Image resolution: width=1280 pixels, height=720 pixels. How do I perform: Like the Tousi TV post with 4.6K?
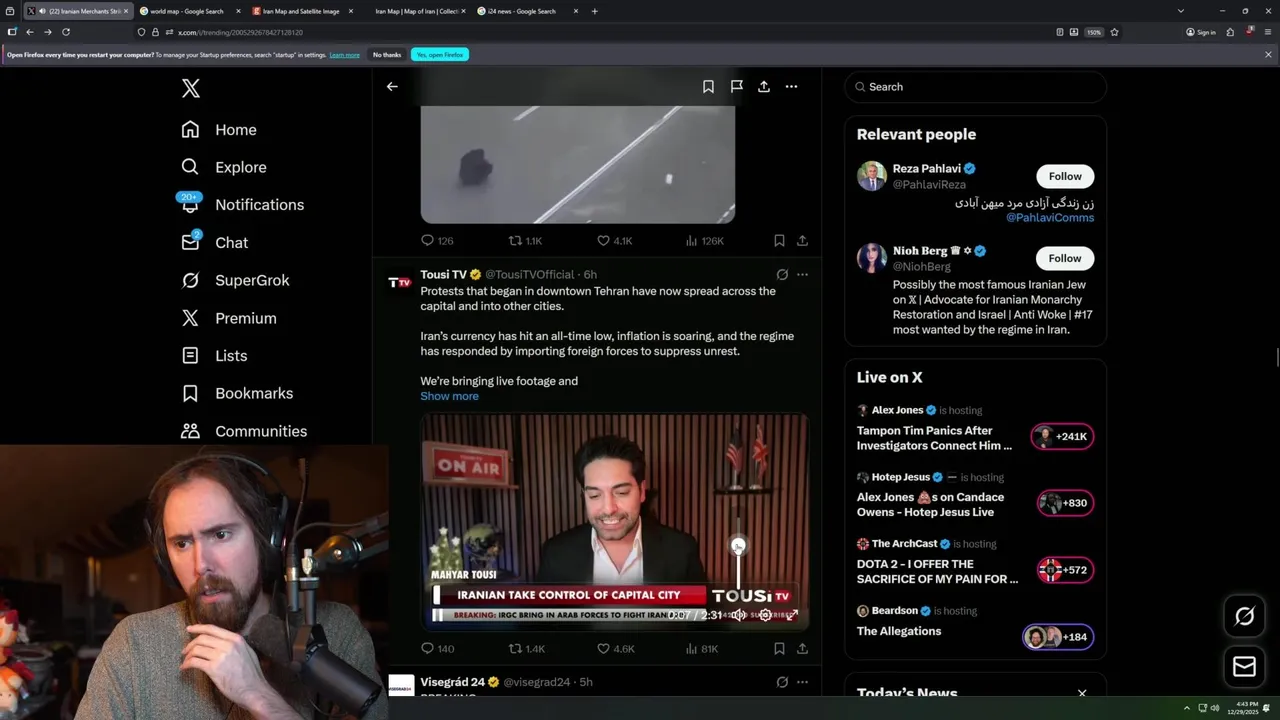615,649
